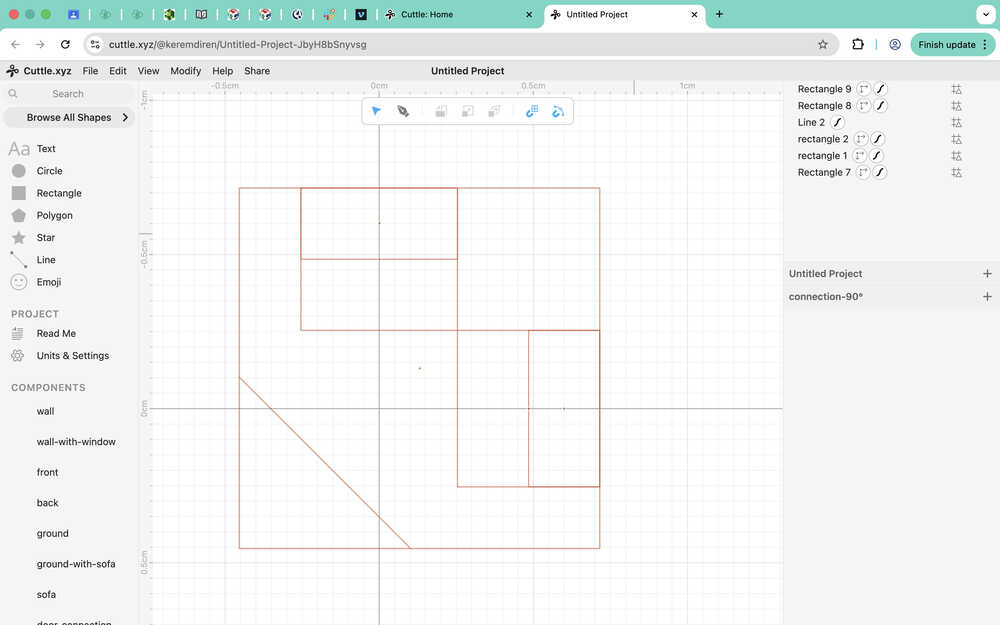Click the shapes Search field
The width and height of the screenshot is (1000, 625).
(x=68, y=94)
